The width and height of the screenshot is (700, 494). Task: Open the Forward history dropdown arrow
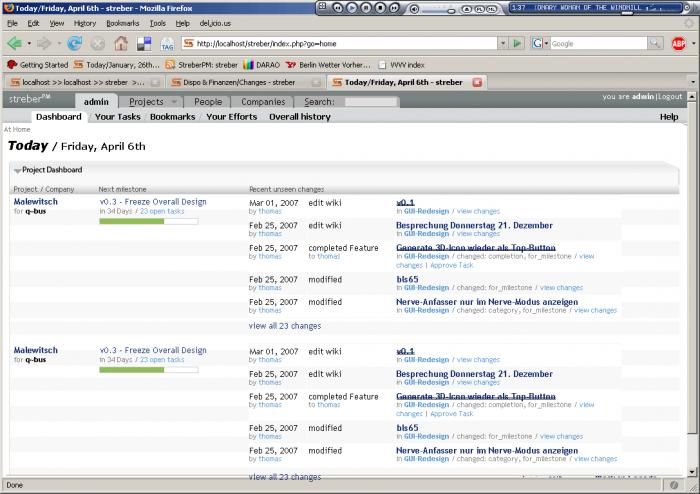(x=58, y=44)
